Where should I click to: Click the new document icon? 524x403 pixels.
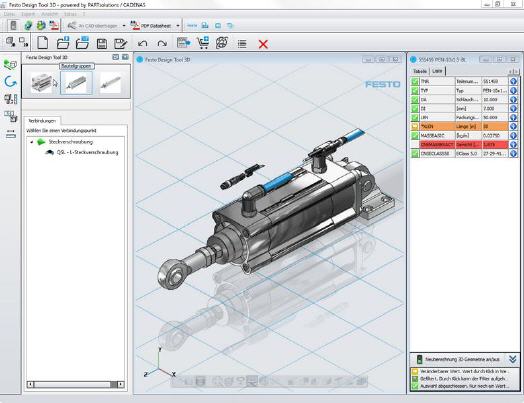[42, 43]
